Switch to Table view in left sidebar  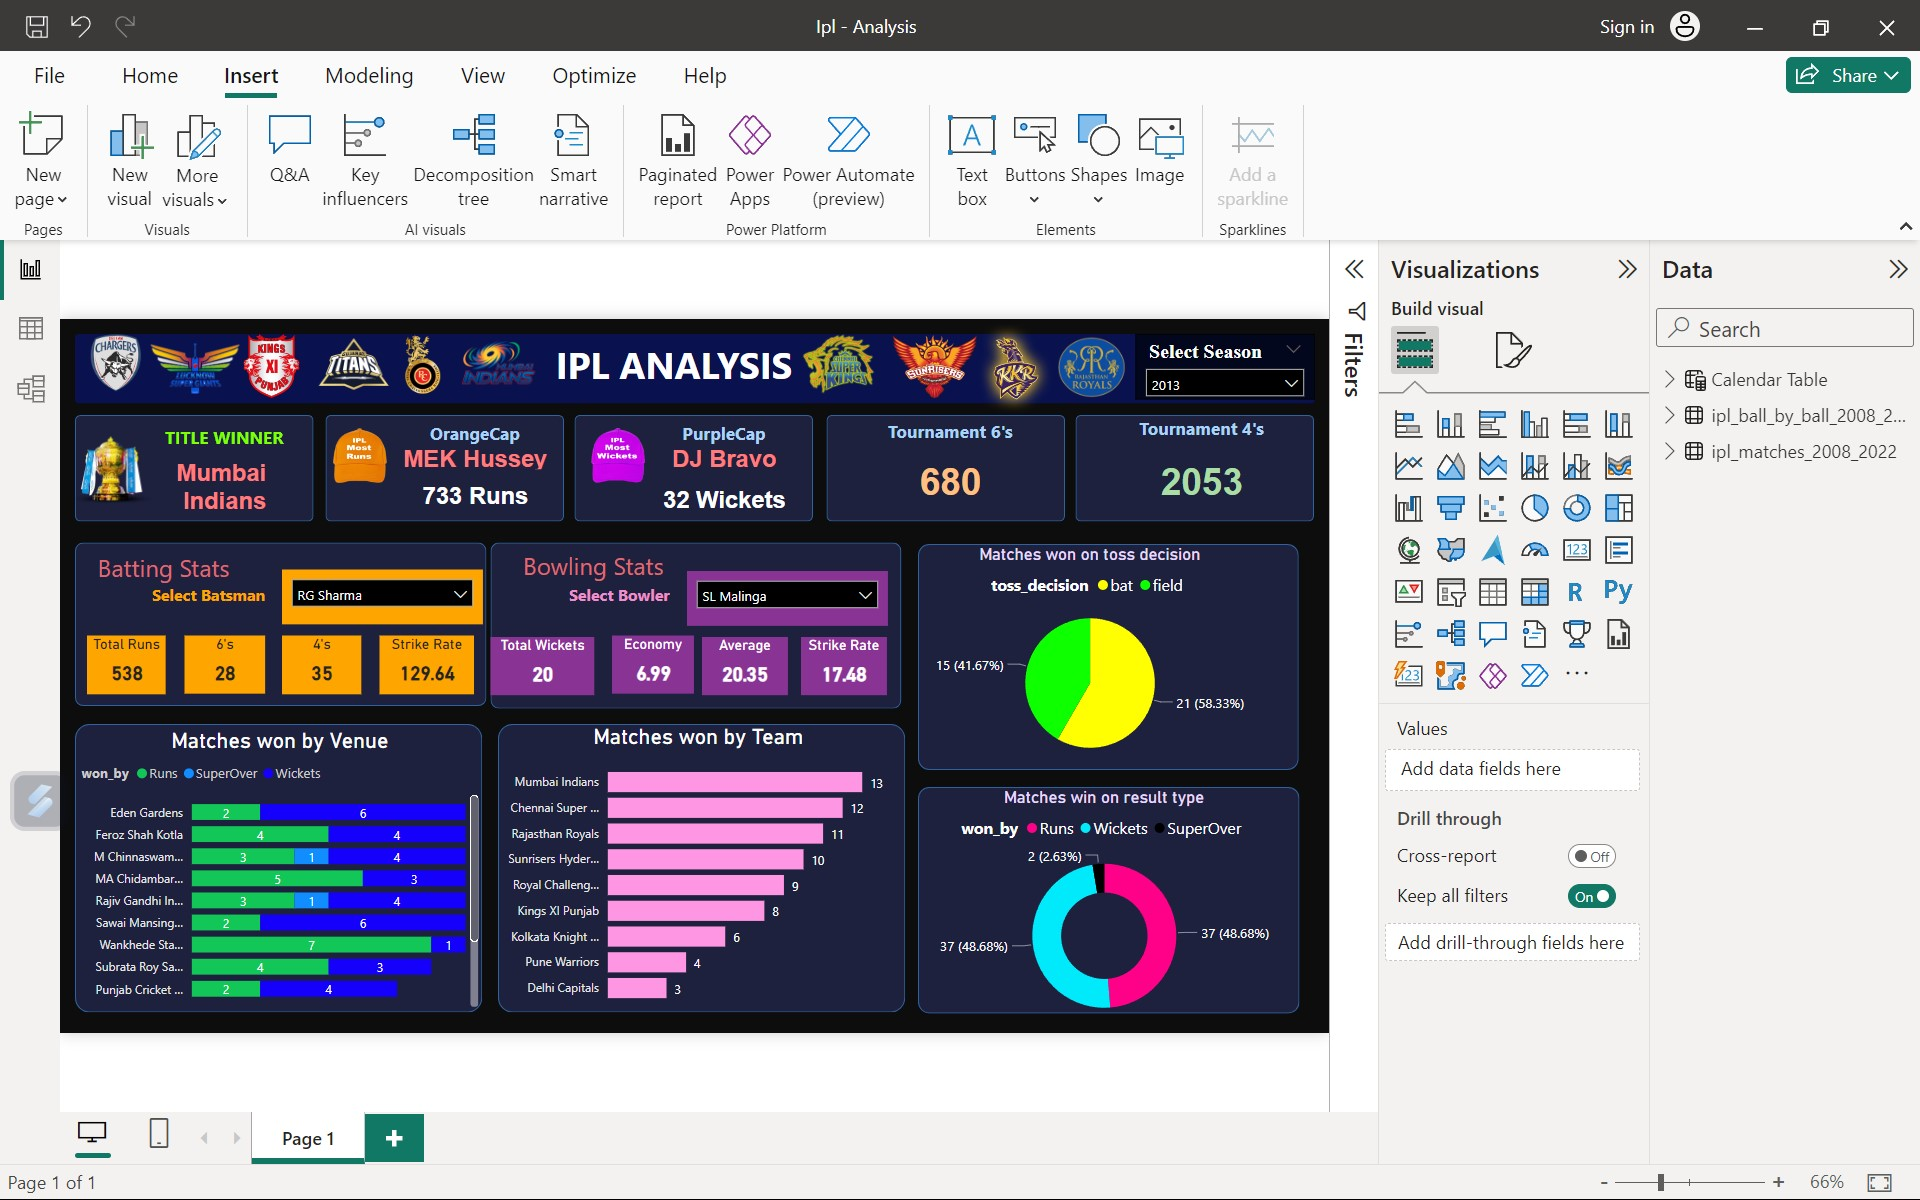(x=30, y=328)
